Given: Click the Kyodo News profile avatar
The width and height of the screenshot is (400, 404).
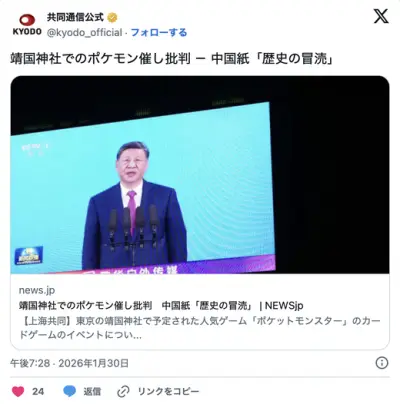Looking at the screenshot, I should [x=27, y=24].
